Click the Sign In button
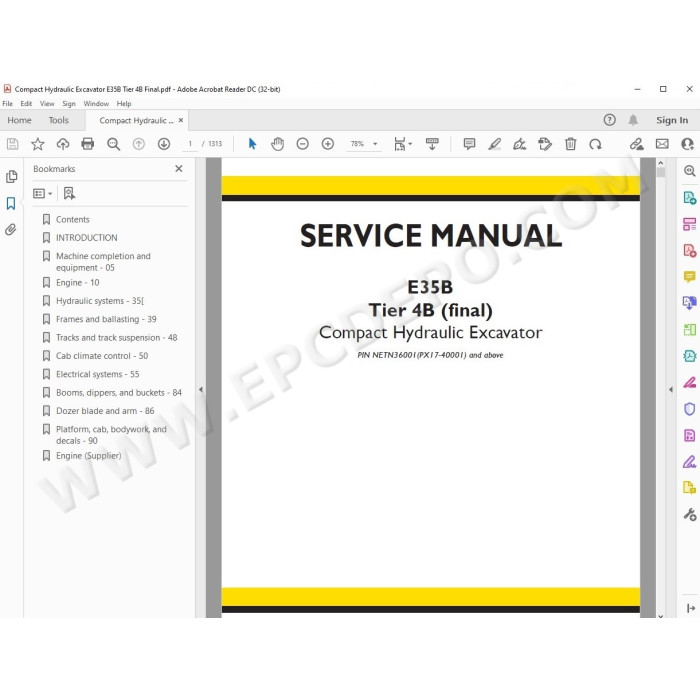This screenshot has height=700, width=700. click(672, 120)
